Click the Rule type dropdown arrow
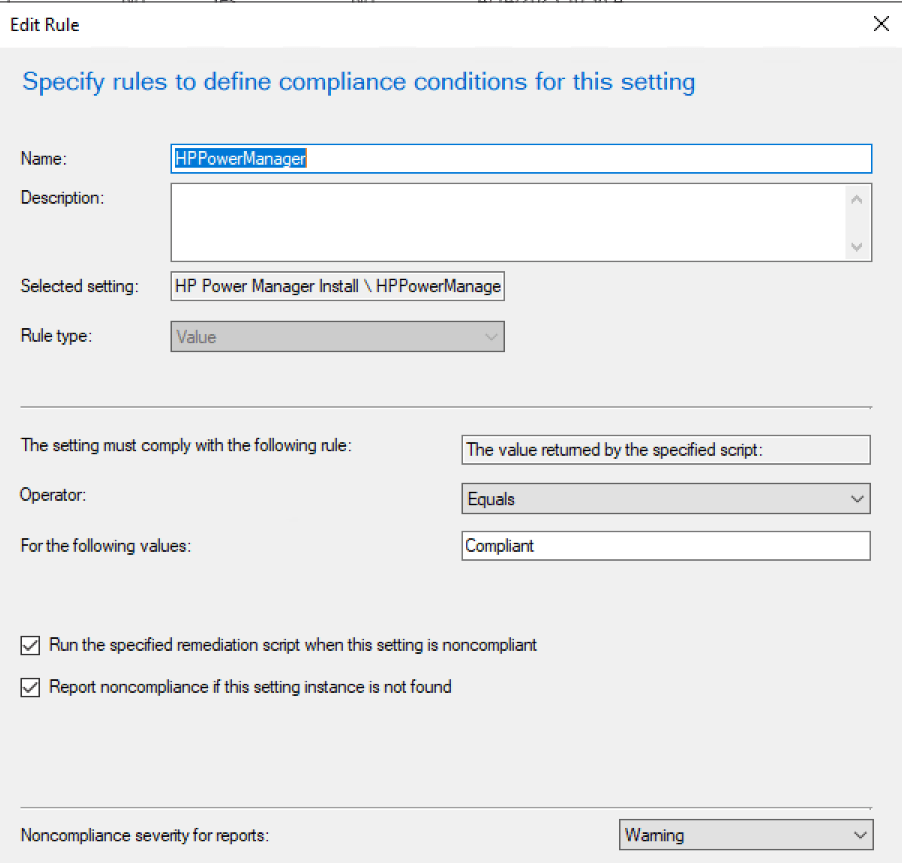 491,336
